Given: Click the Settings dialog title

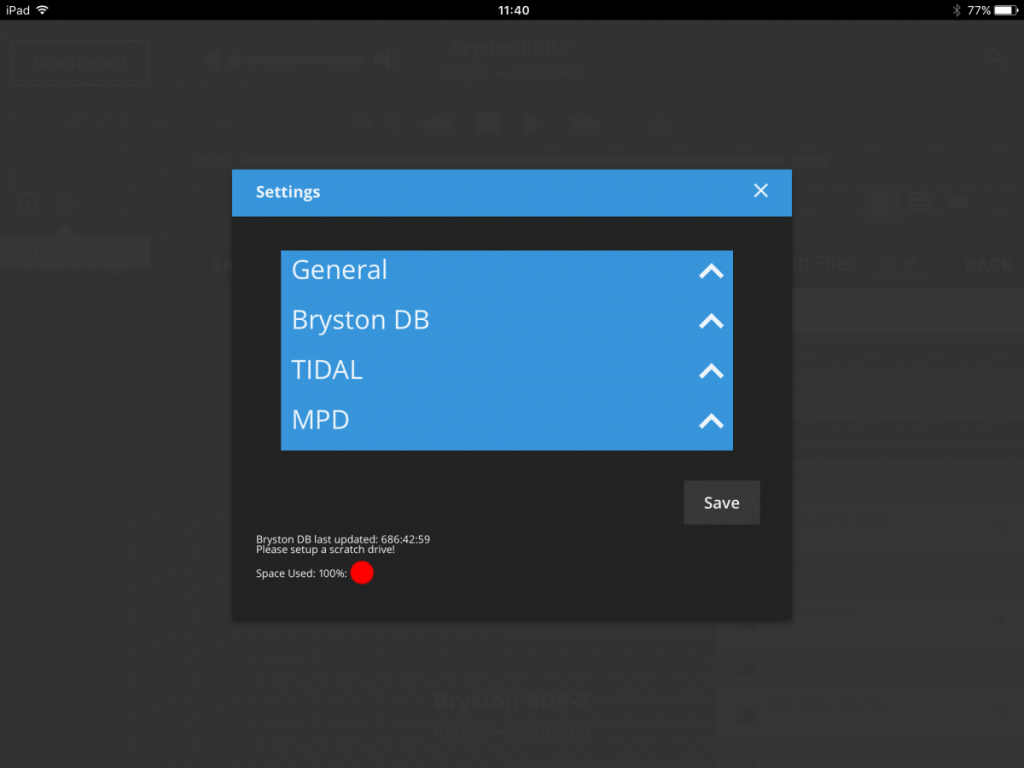Looking at the screenshot, I should (288, 192).
